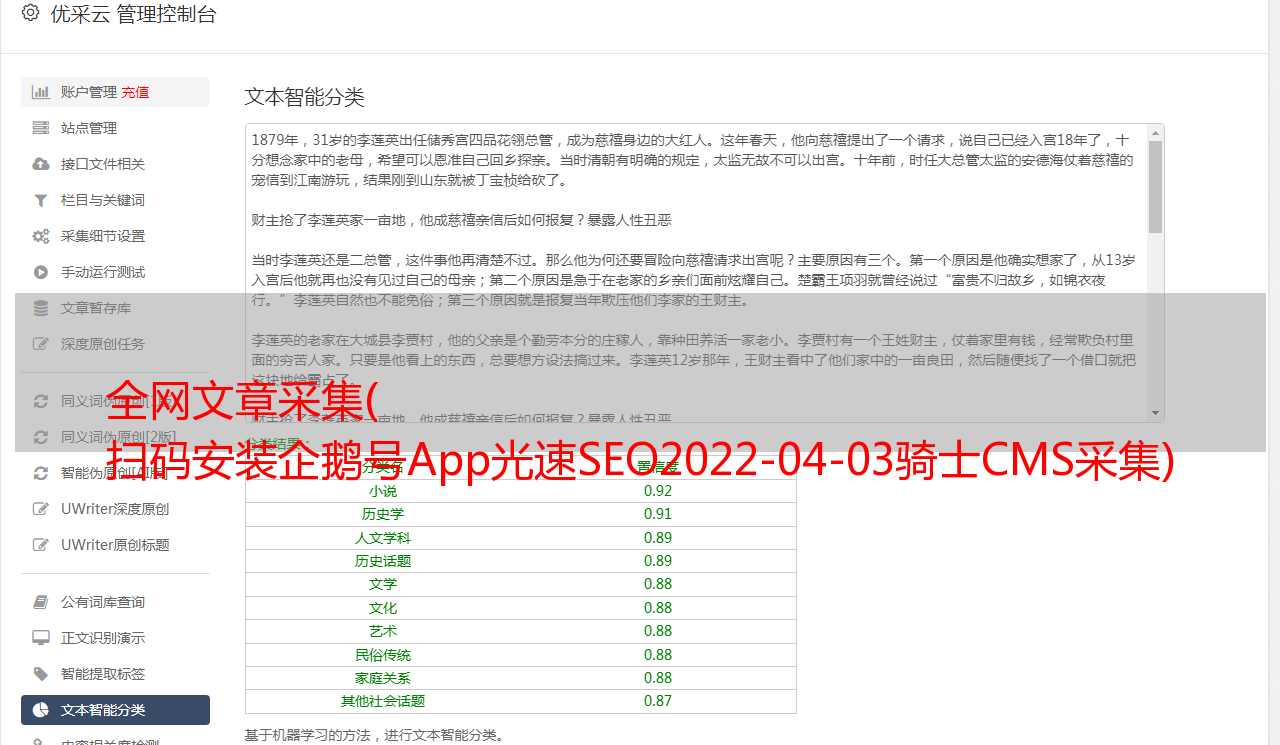Image resolution: width=1280 pixels, height=745 pixels.
Task: Click inside the article text area
Action: (696, 272)
